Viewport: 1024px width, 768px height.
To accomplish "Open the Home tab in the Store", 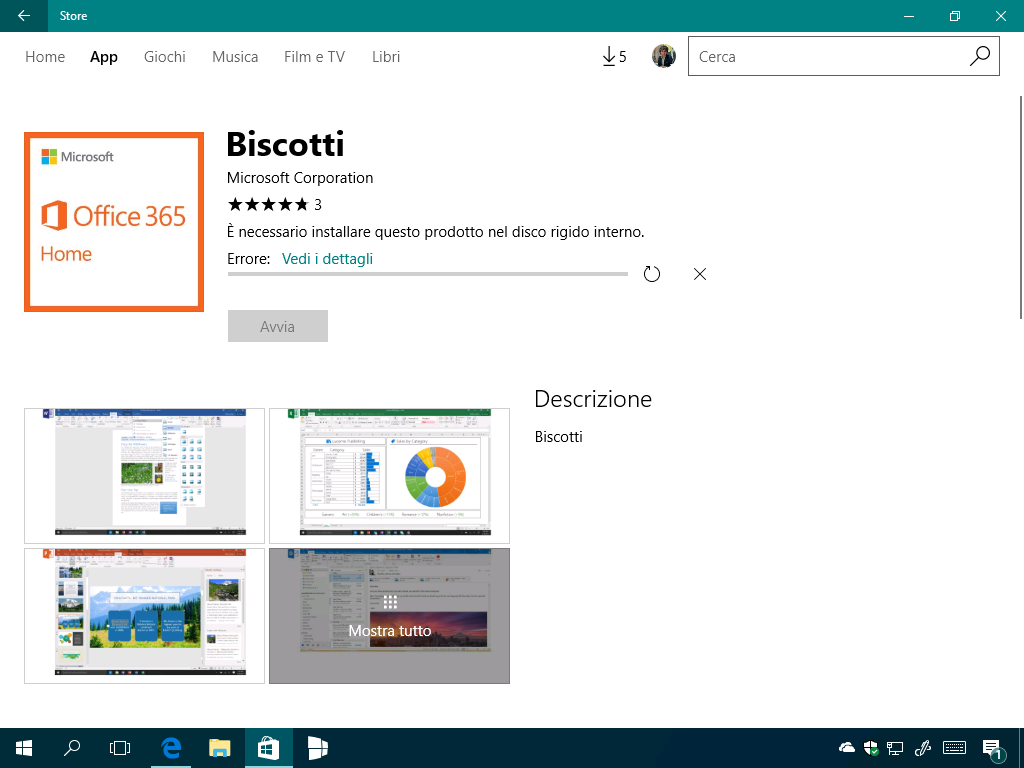I will click(45, 57).
